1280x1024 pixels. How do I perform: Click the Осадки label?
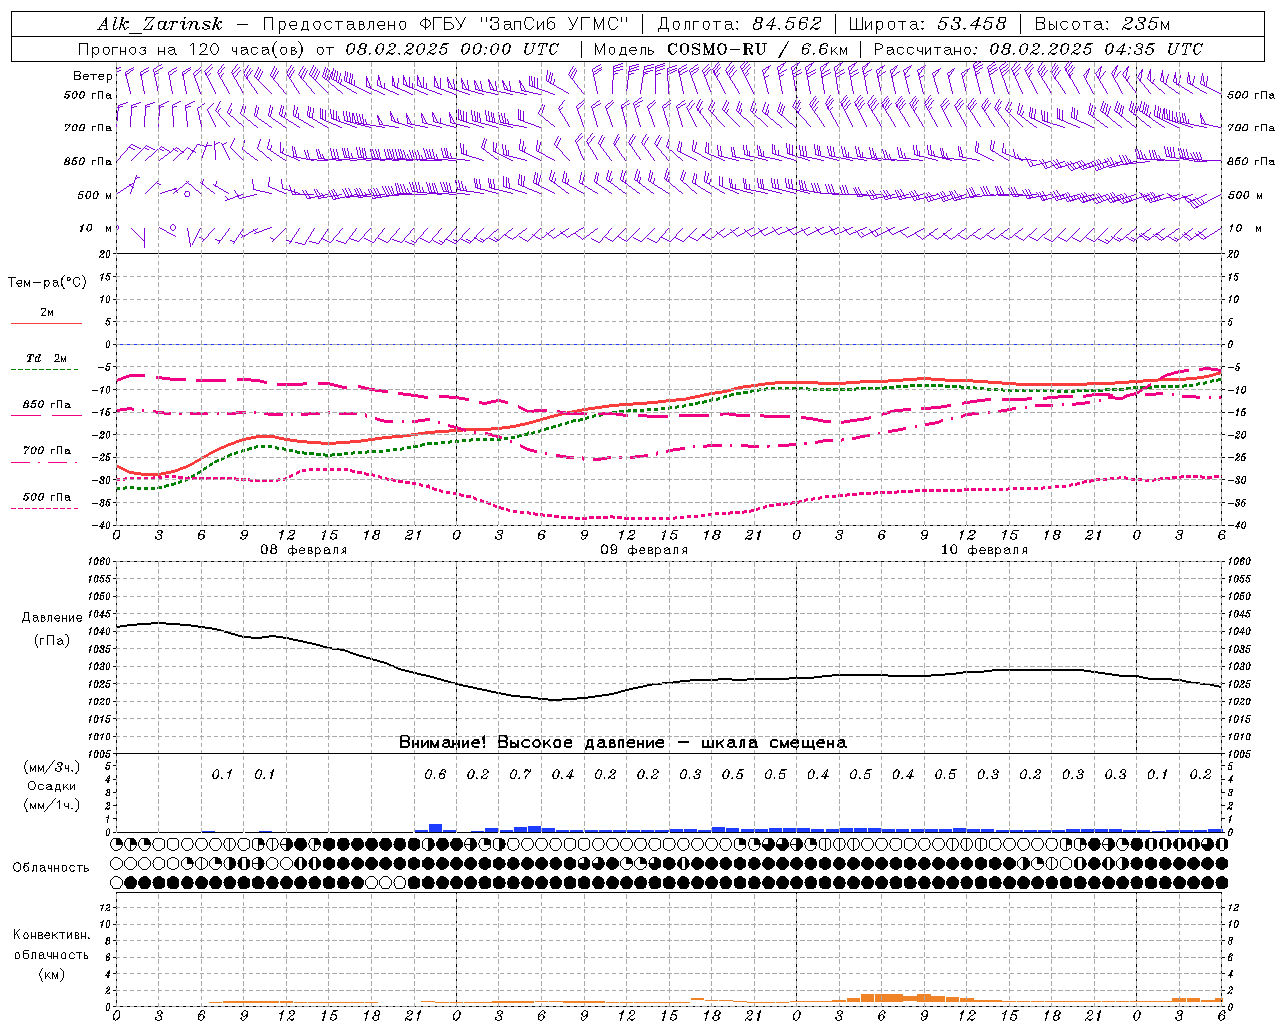click(51, 786)
